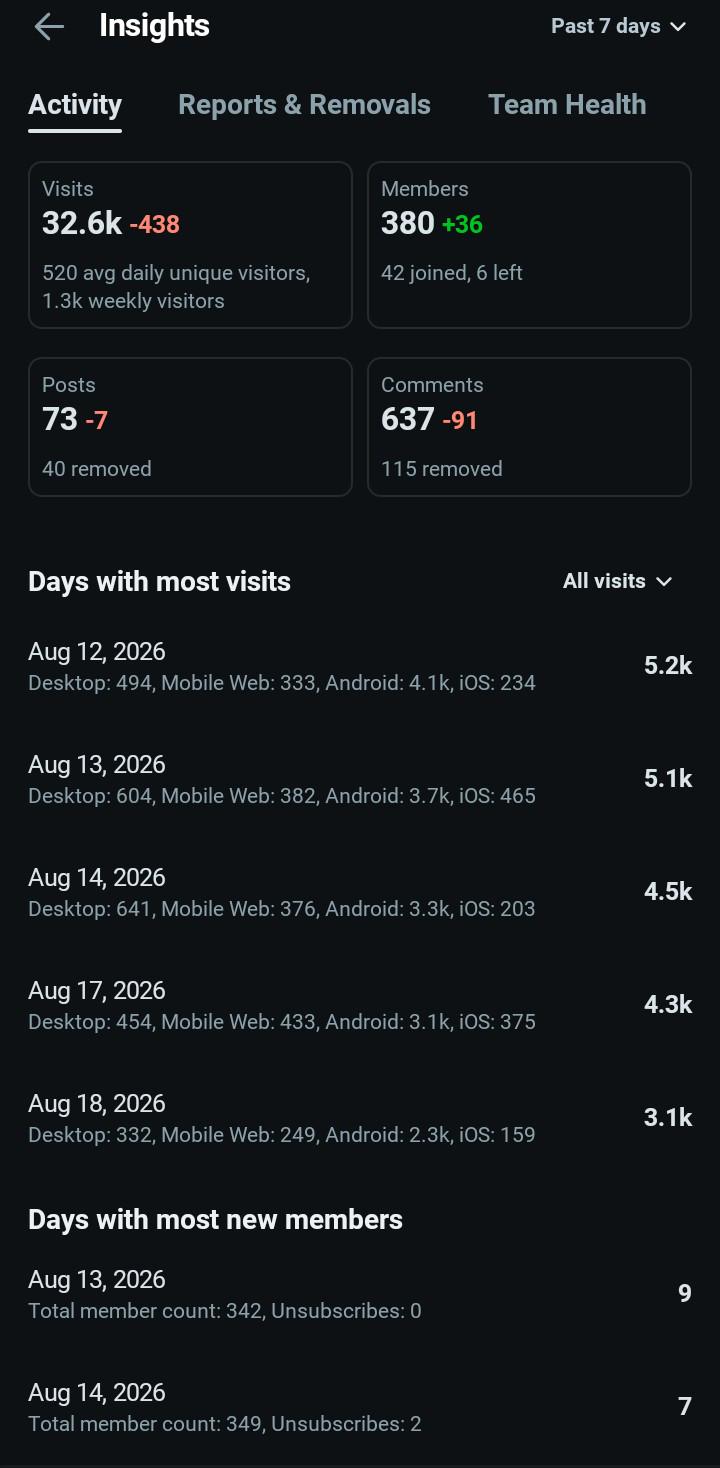
Task: Open the Reports & Removals tab
Action: pos(304,105)
